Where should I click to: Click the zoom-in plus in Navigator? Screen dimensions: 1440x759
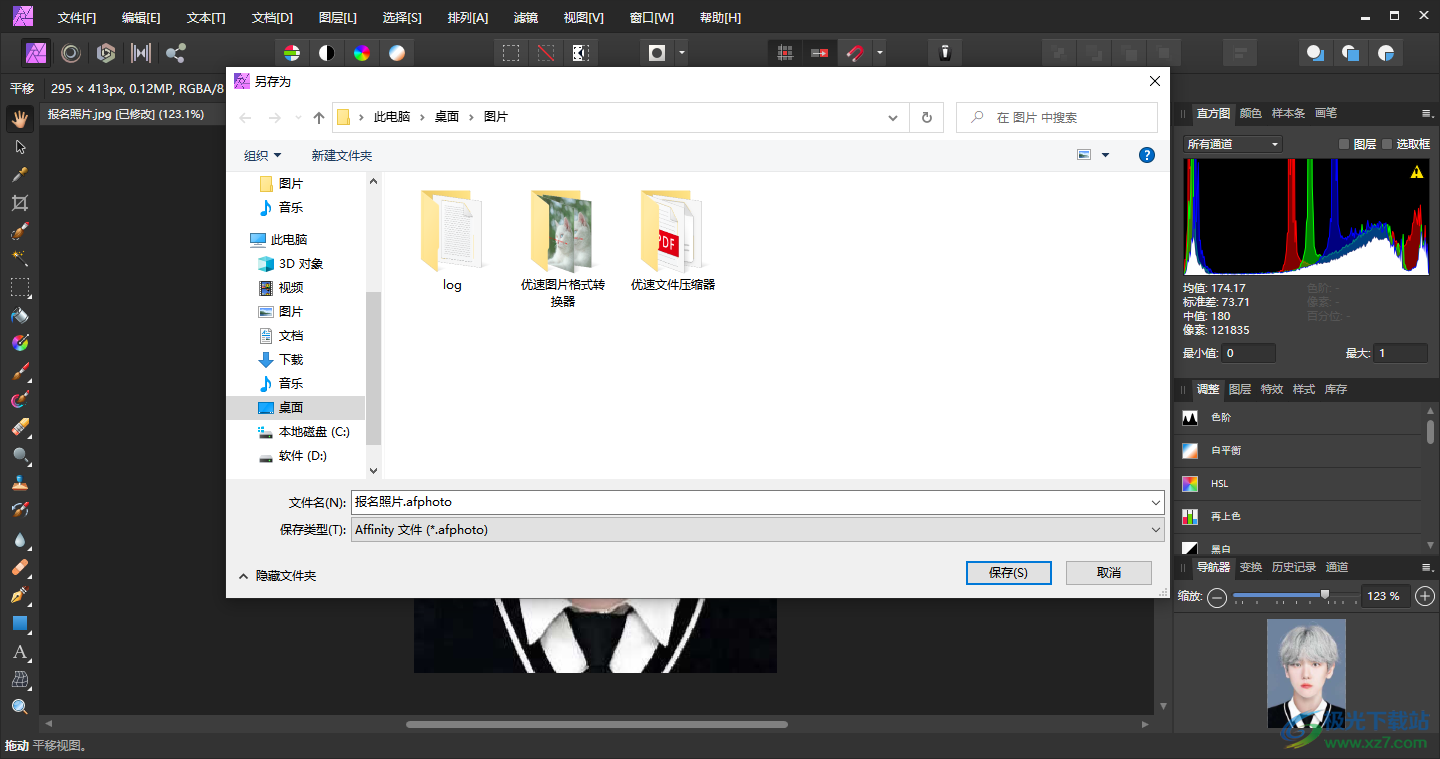click(1425, 596)
